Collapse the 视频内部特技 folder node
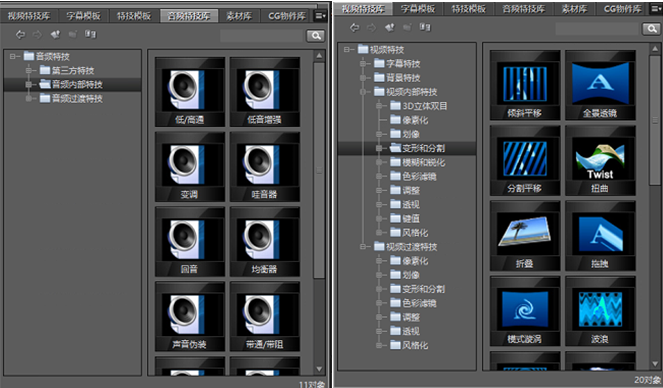The width and height of the screenshot is (663, 388). tap(363, 92)
